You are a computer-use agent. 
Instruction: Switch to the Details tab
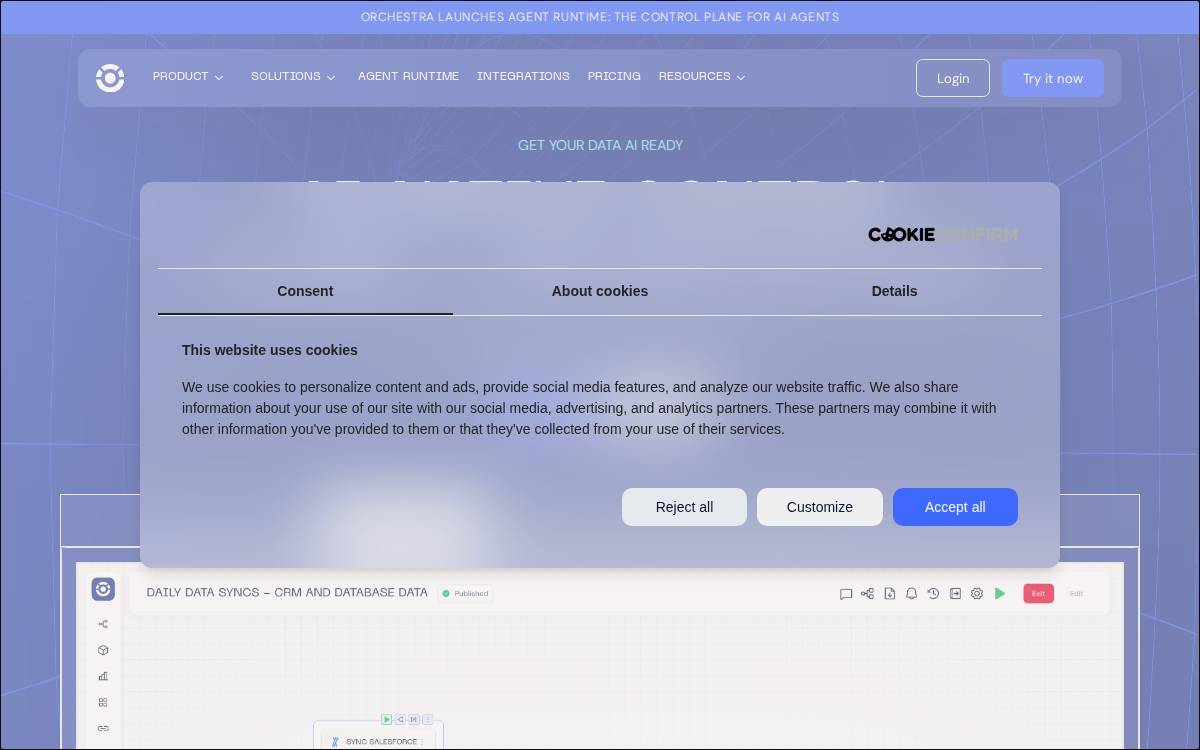point(894,291)
